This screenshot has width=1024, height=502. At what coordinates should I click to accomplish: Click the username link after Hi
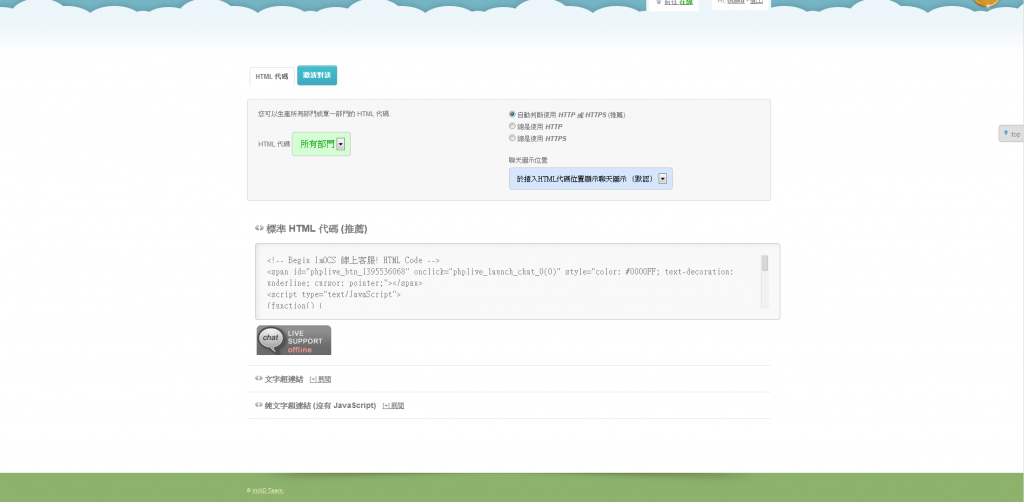click(x=735, y=2)
